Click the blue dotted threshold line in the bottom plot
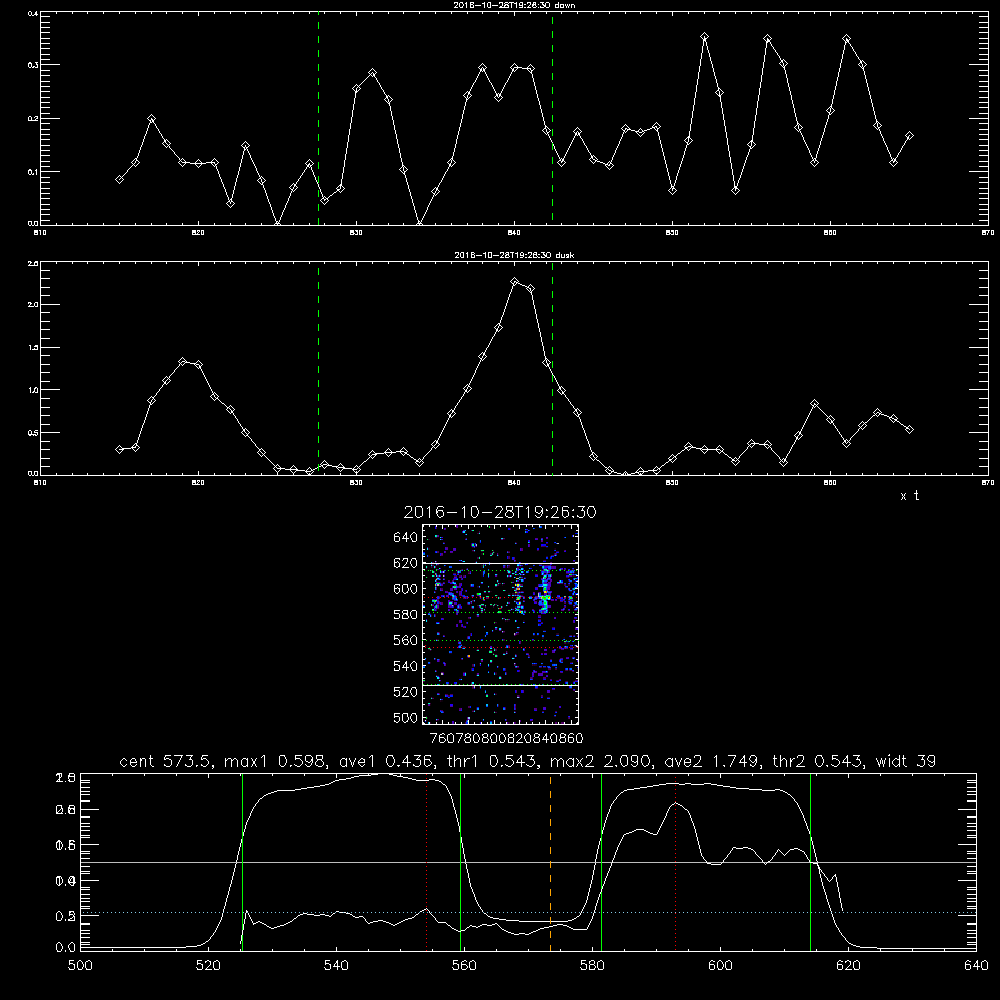1000x1000 pixels. point(528,913)
